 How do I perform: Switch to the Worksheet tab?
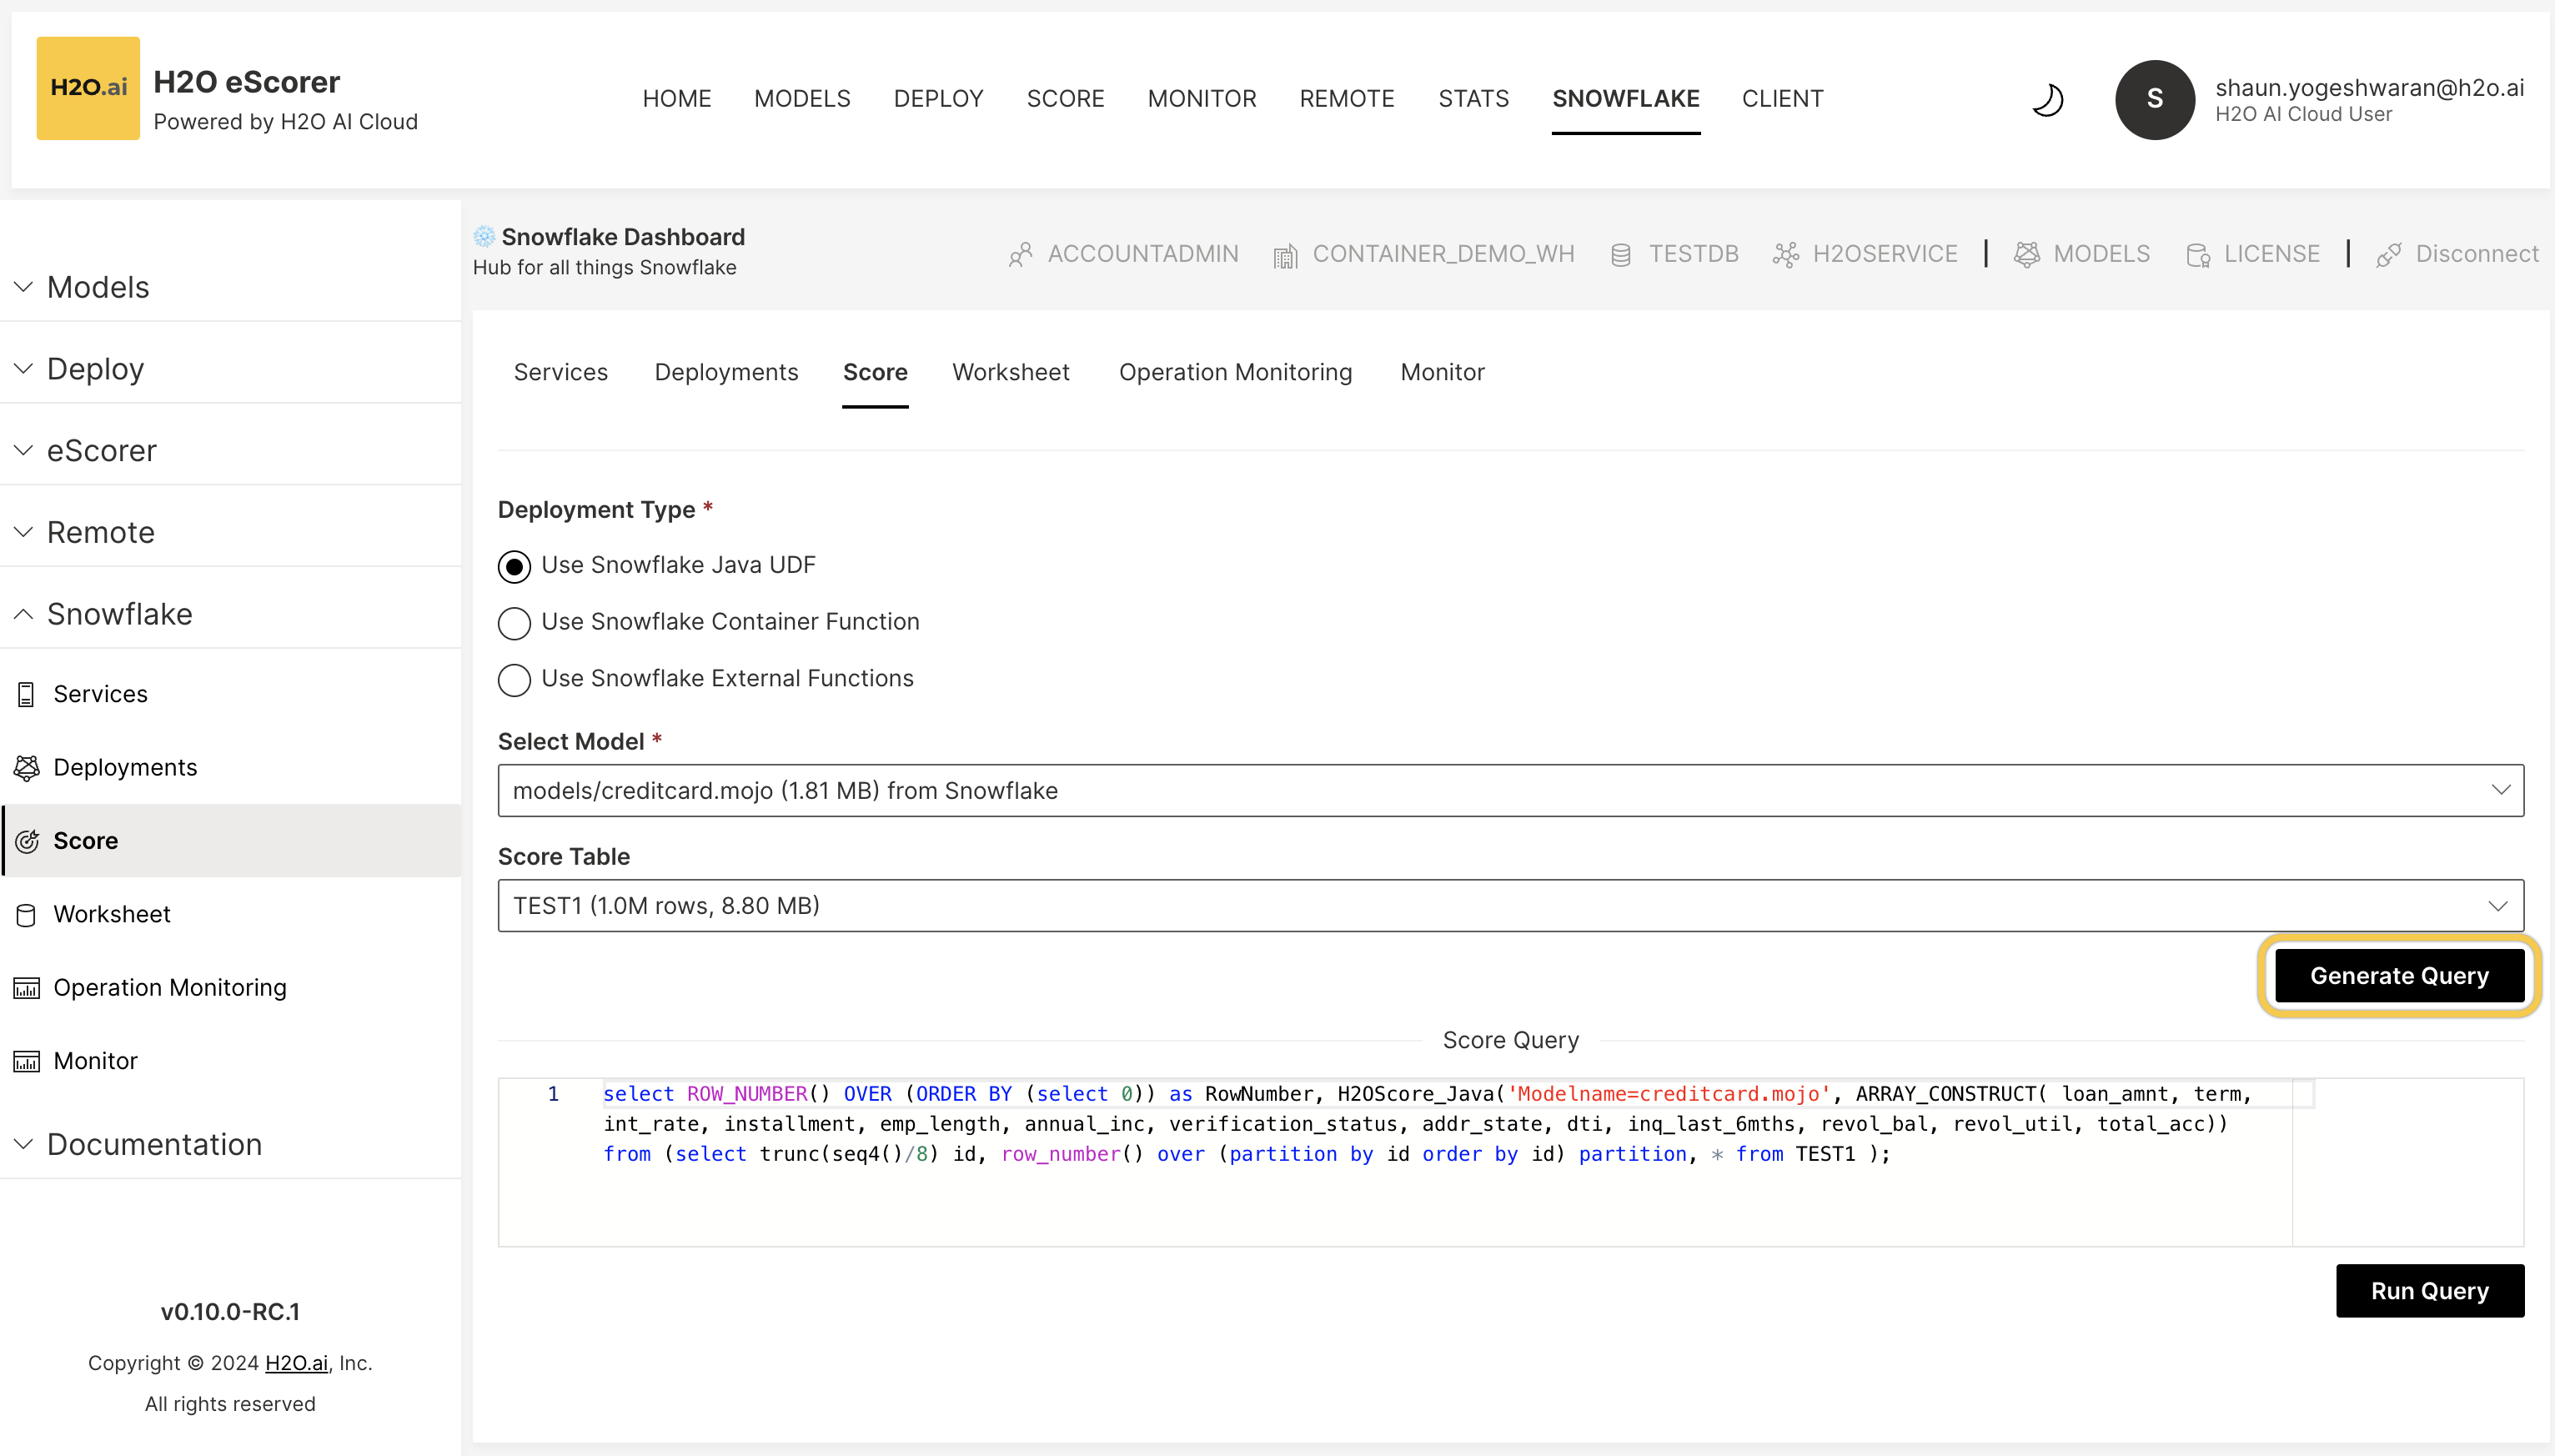pyautogui.click(x=1010, y=372)
